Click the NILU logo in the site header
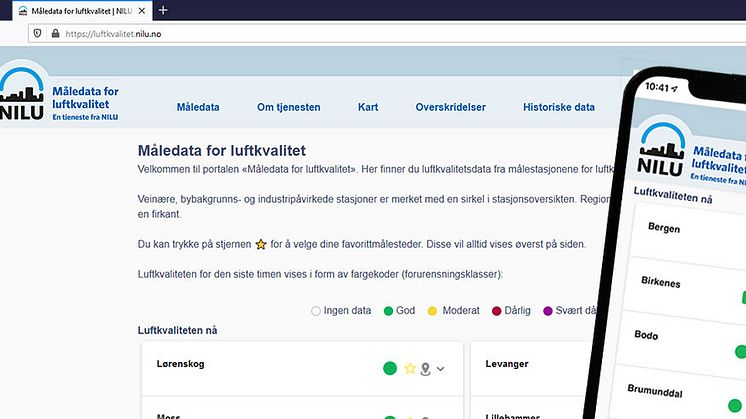This screenshot has width=746, height=419. tap(21, 94)
